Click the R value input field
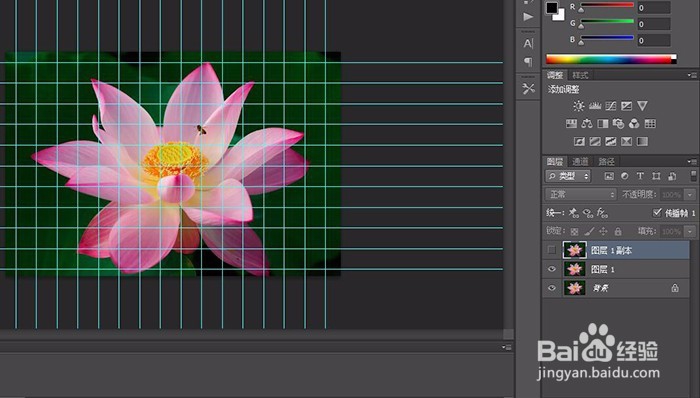This screenshot has width=700, height=398. [x=654, y=8]
